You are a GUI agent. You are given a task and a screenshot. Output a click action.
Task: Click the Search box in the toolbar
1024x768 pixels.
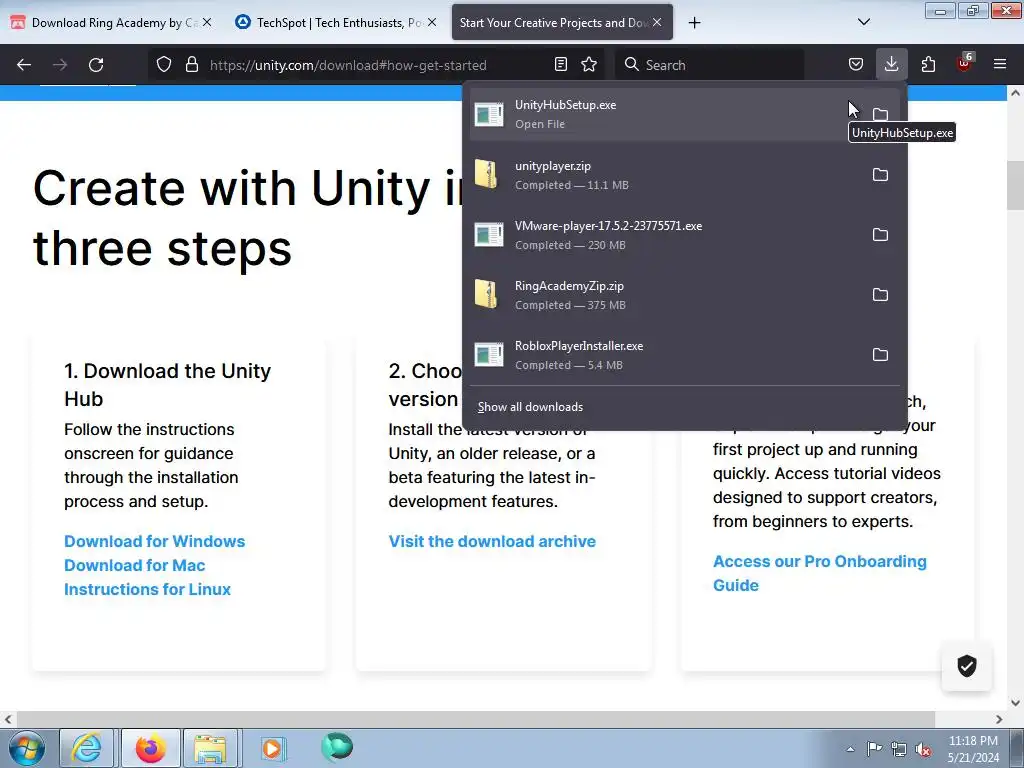pos(709,65)
